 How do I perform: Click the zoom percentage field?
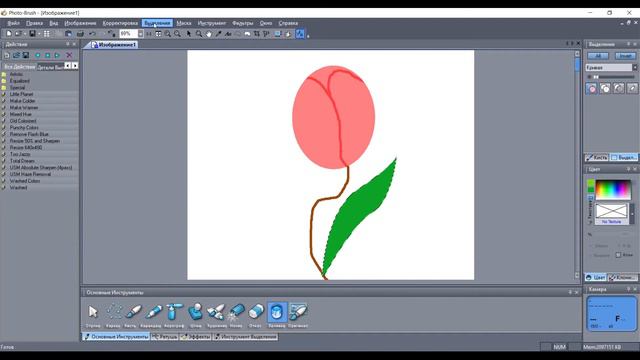pyautogui.click(x=128, y=34)
